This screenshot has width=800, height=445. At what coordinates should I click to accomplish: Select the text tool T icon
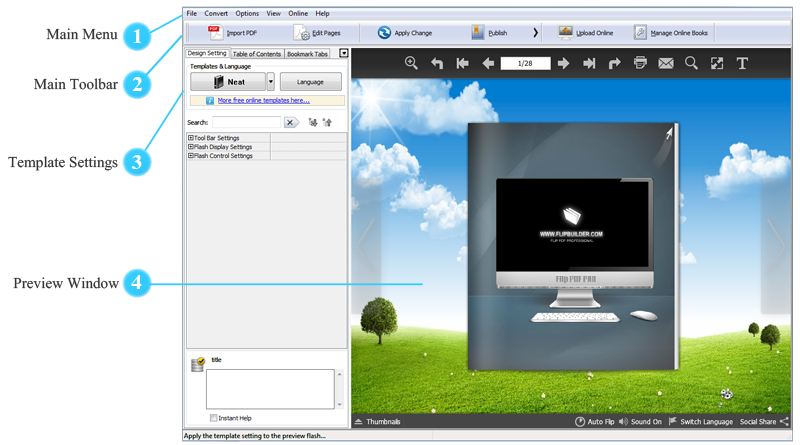[742, 64]
